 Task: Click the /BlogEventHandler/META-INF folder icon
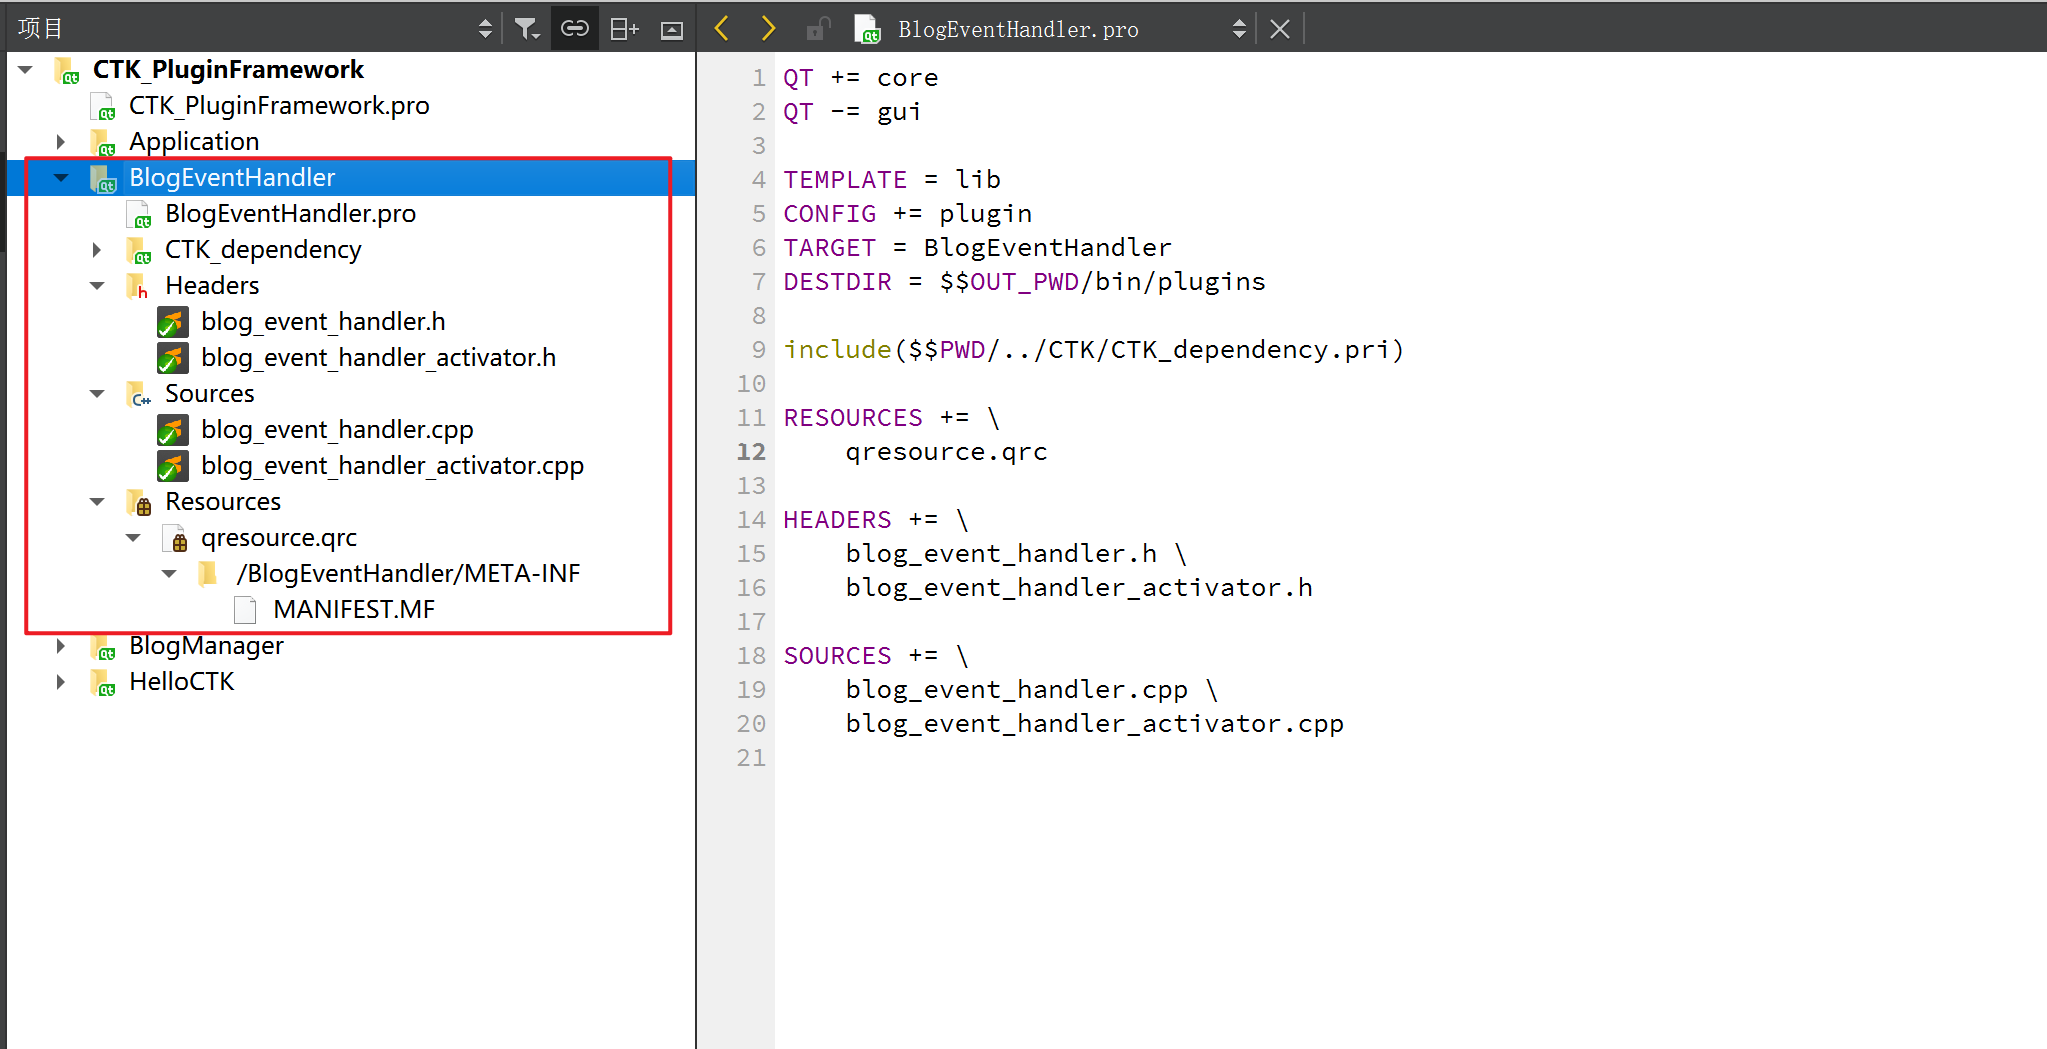(x=208, y=573)
